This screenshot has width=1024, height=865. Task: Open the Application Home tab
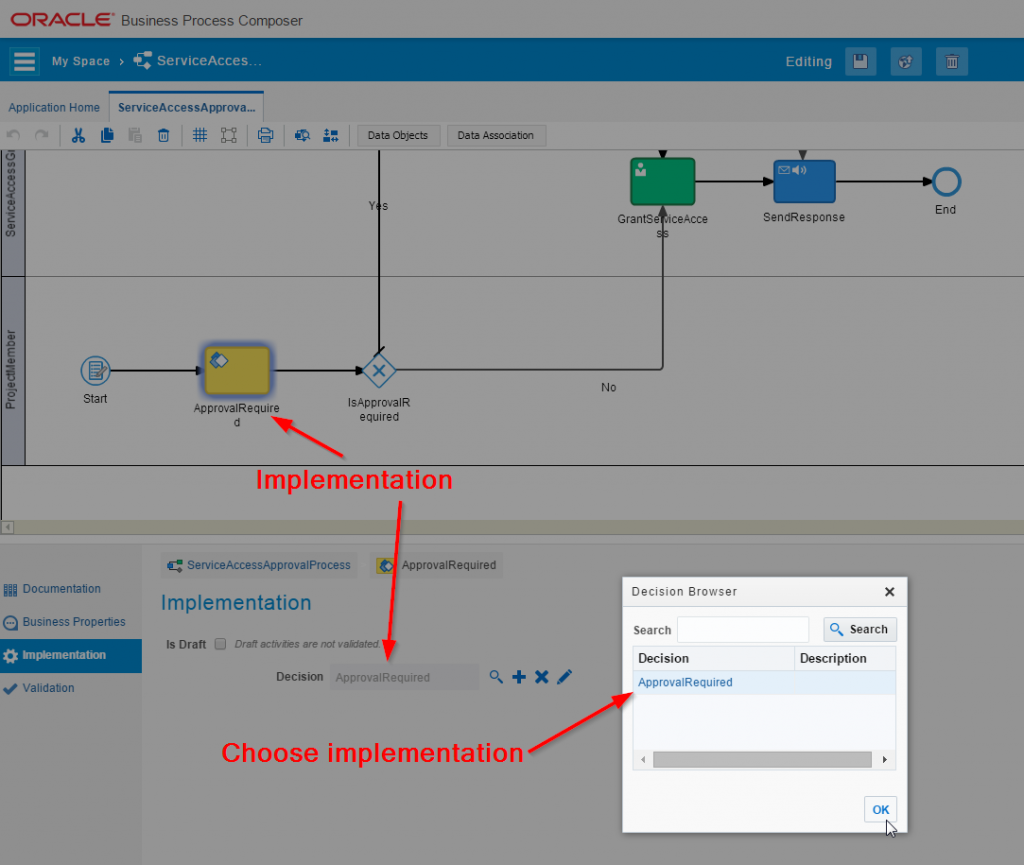(x=54, y=108)
